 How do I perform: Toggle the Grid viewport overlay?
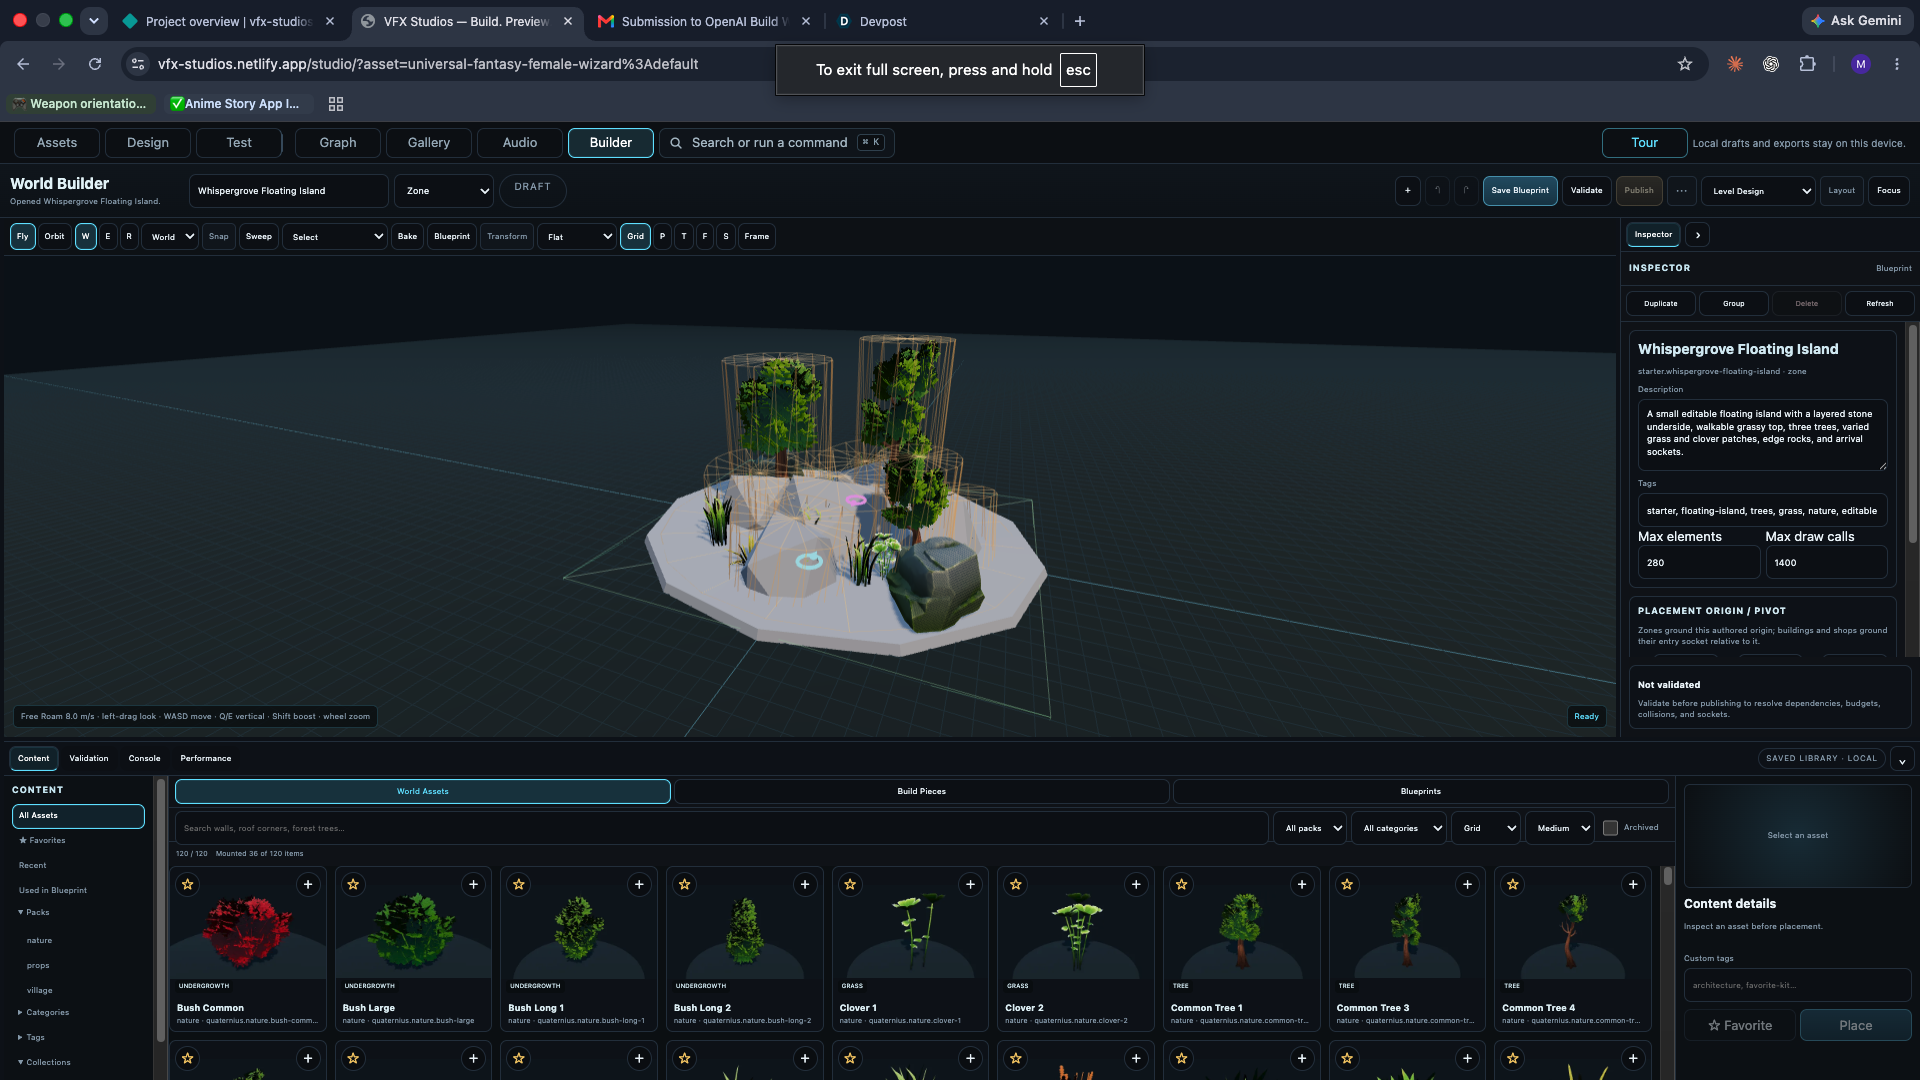[635, 237]
